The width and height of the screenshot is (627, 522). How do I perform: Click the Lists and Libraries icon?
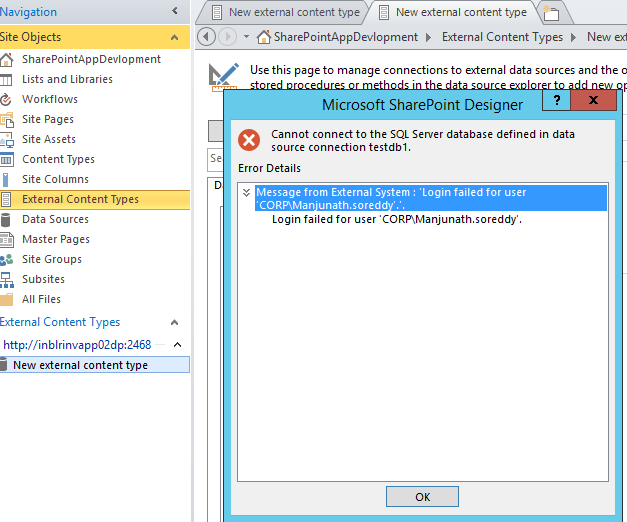tap(6, 80)
